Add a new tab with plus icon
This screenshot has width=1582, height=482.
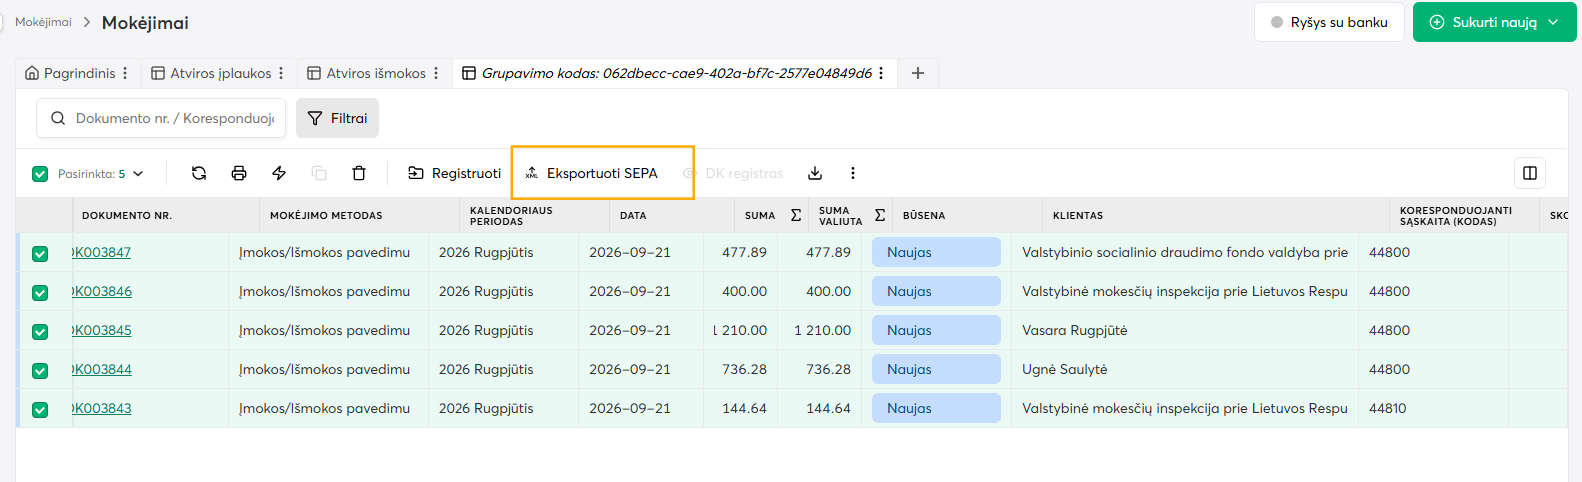click(x=918, y=73)
